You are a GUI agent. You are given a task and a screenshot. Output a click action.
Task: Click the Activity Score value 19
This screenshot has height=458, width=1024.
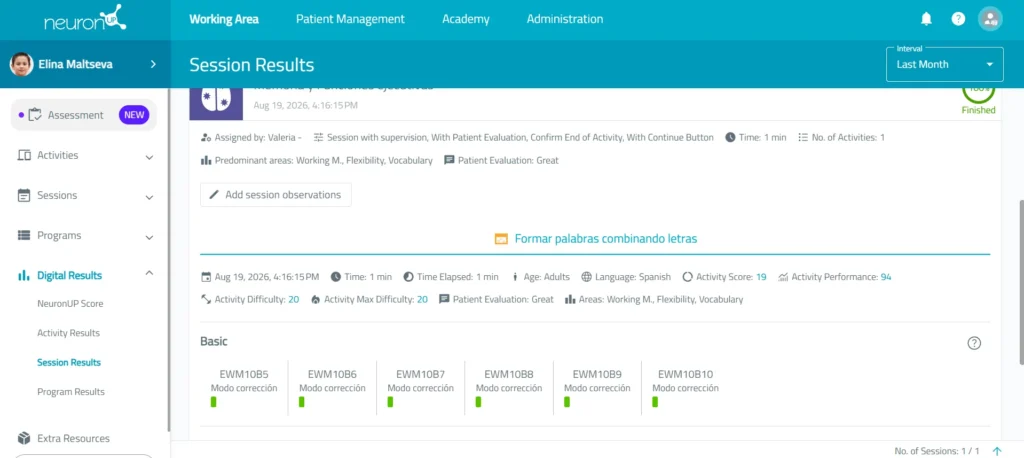point(761,277)
